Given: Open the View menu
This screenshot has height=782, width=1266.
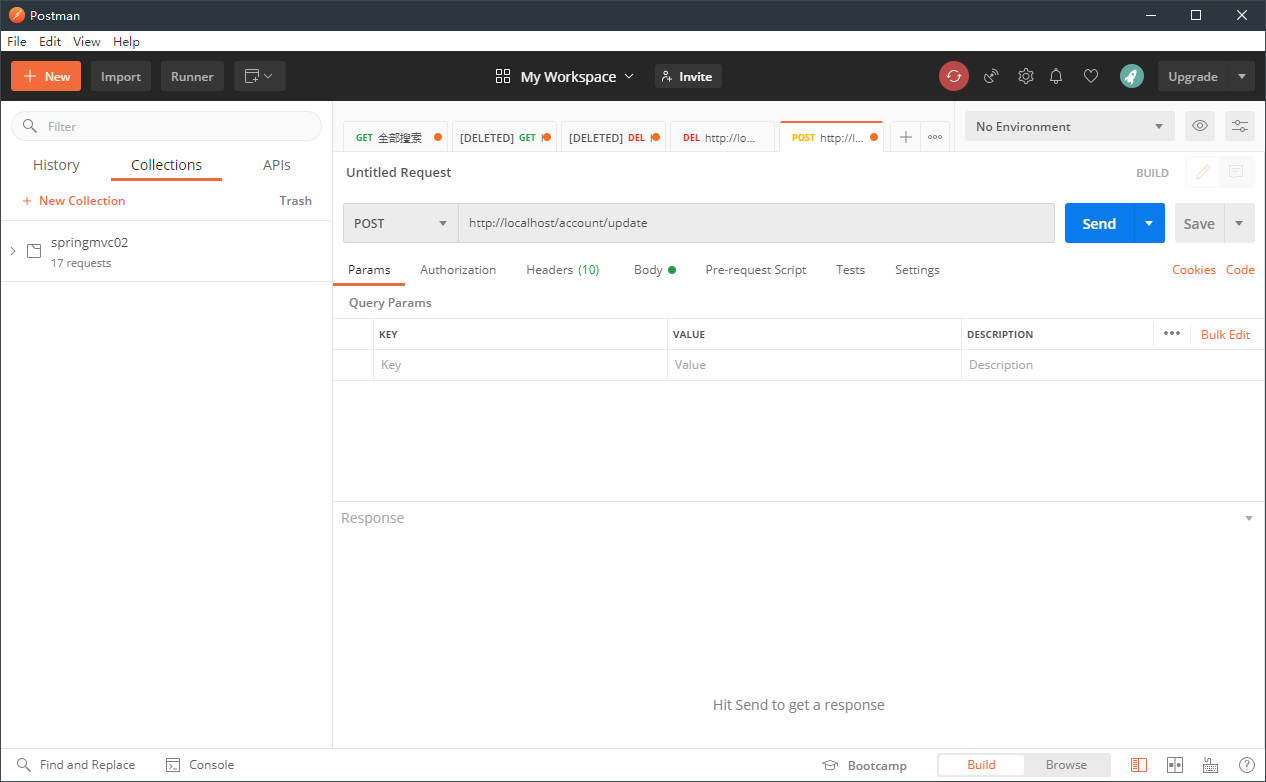Looking at the screenshot, I should tap(87, 41).
